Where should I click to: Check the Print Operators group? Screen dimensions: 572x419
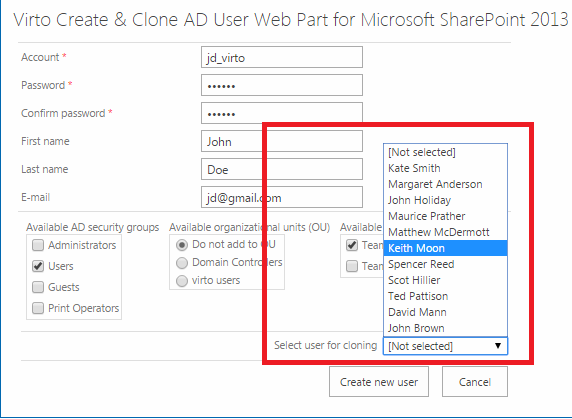[38, 308]
